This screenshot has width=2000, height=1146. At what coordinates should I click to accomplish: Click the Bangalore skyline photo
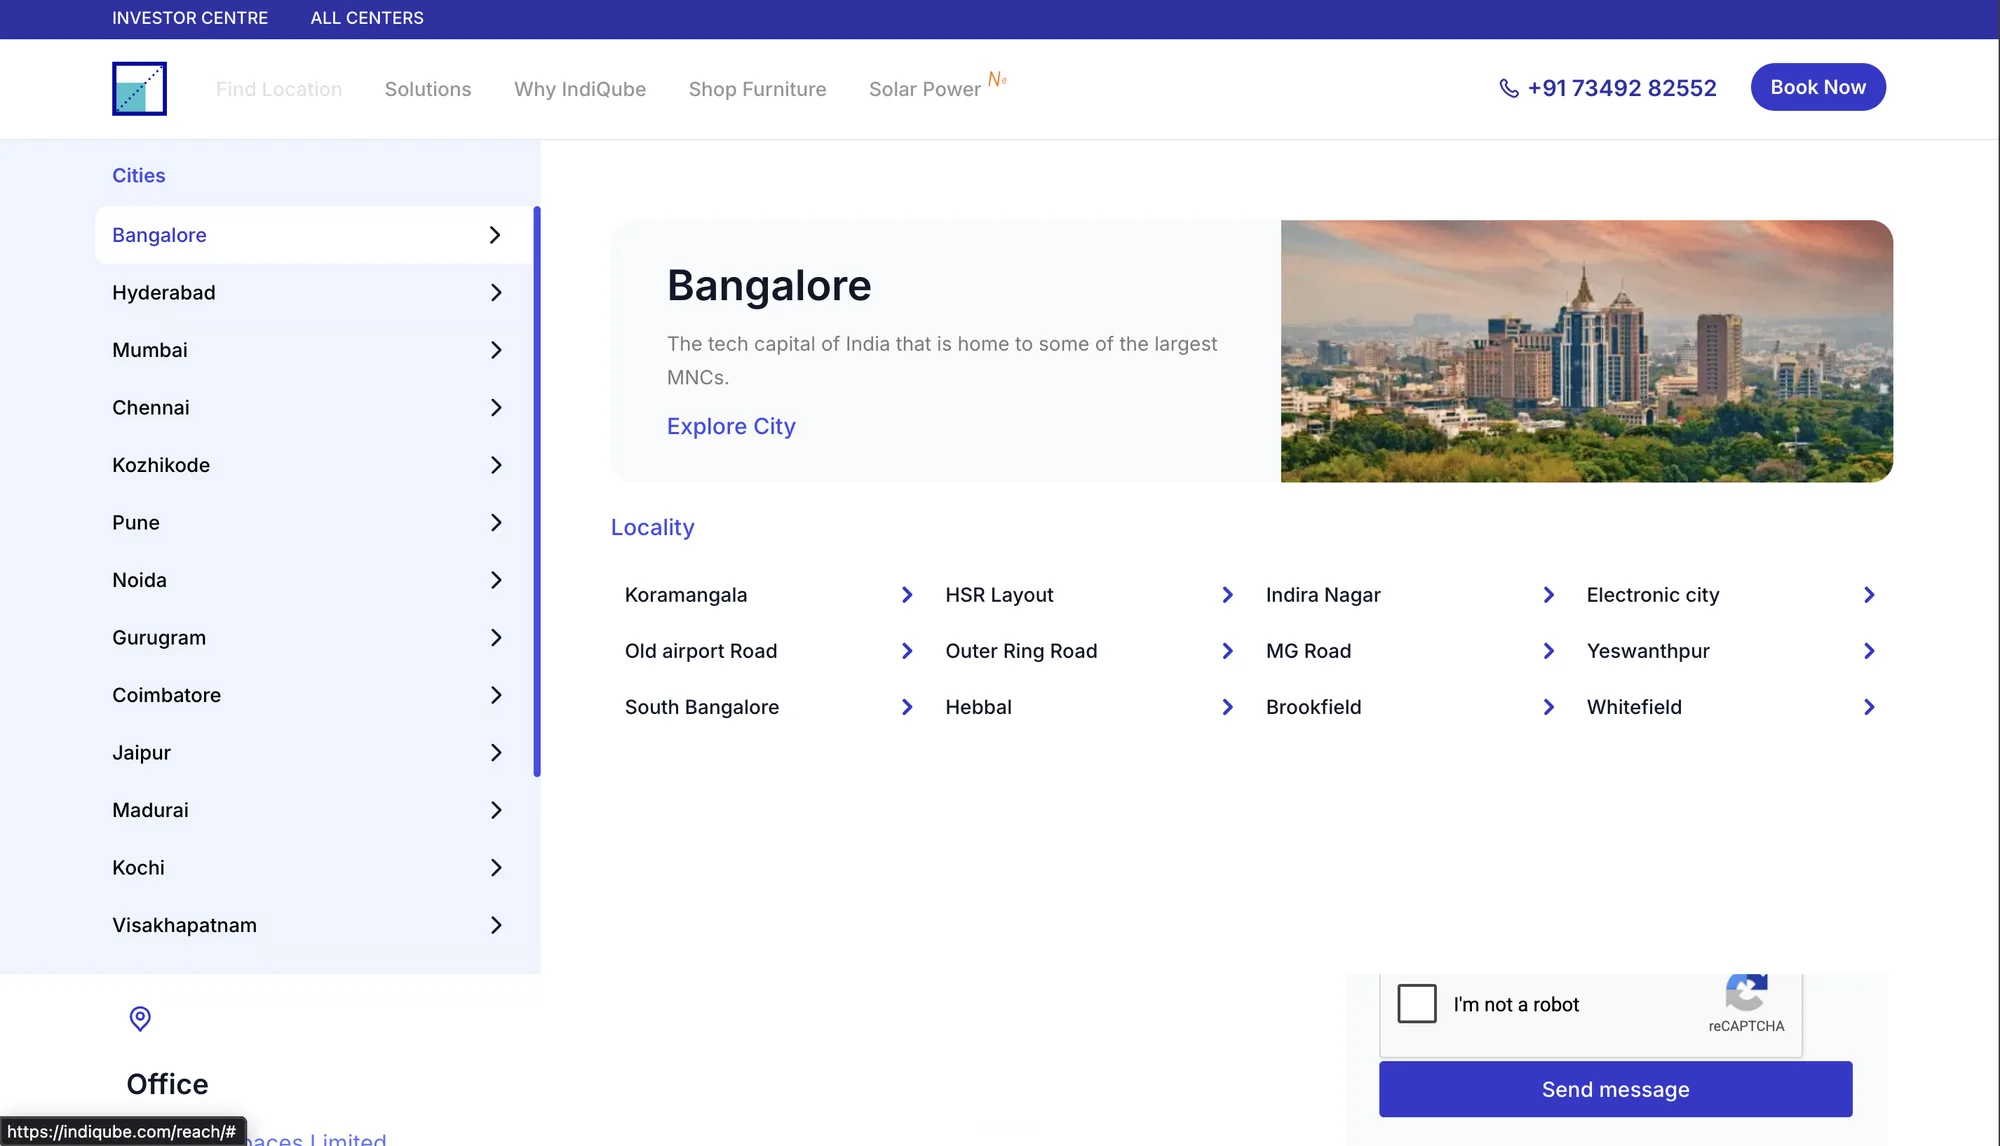1587,351
